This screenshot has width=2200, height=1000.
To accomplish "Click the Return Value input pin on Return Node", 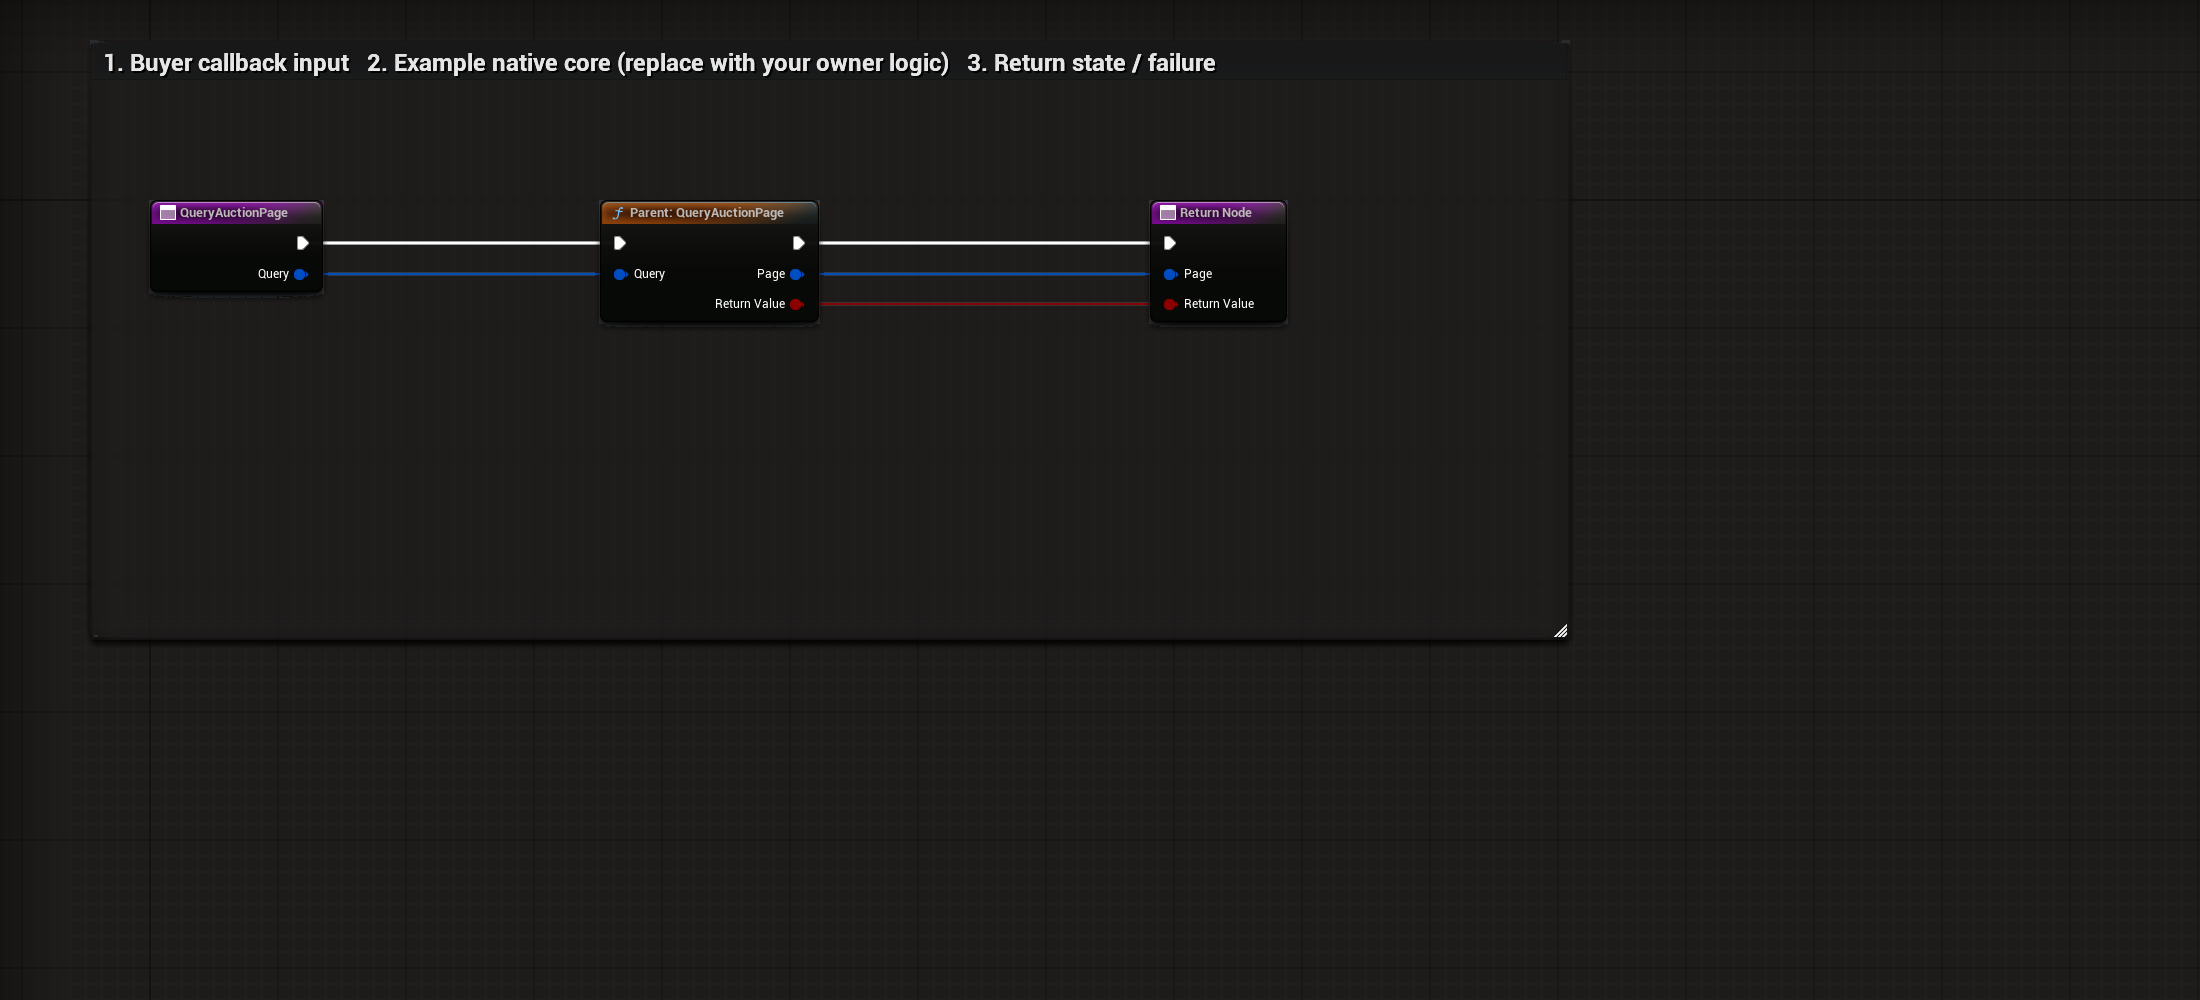I will [1170, 304].
